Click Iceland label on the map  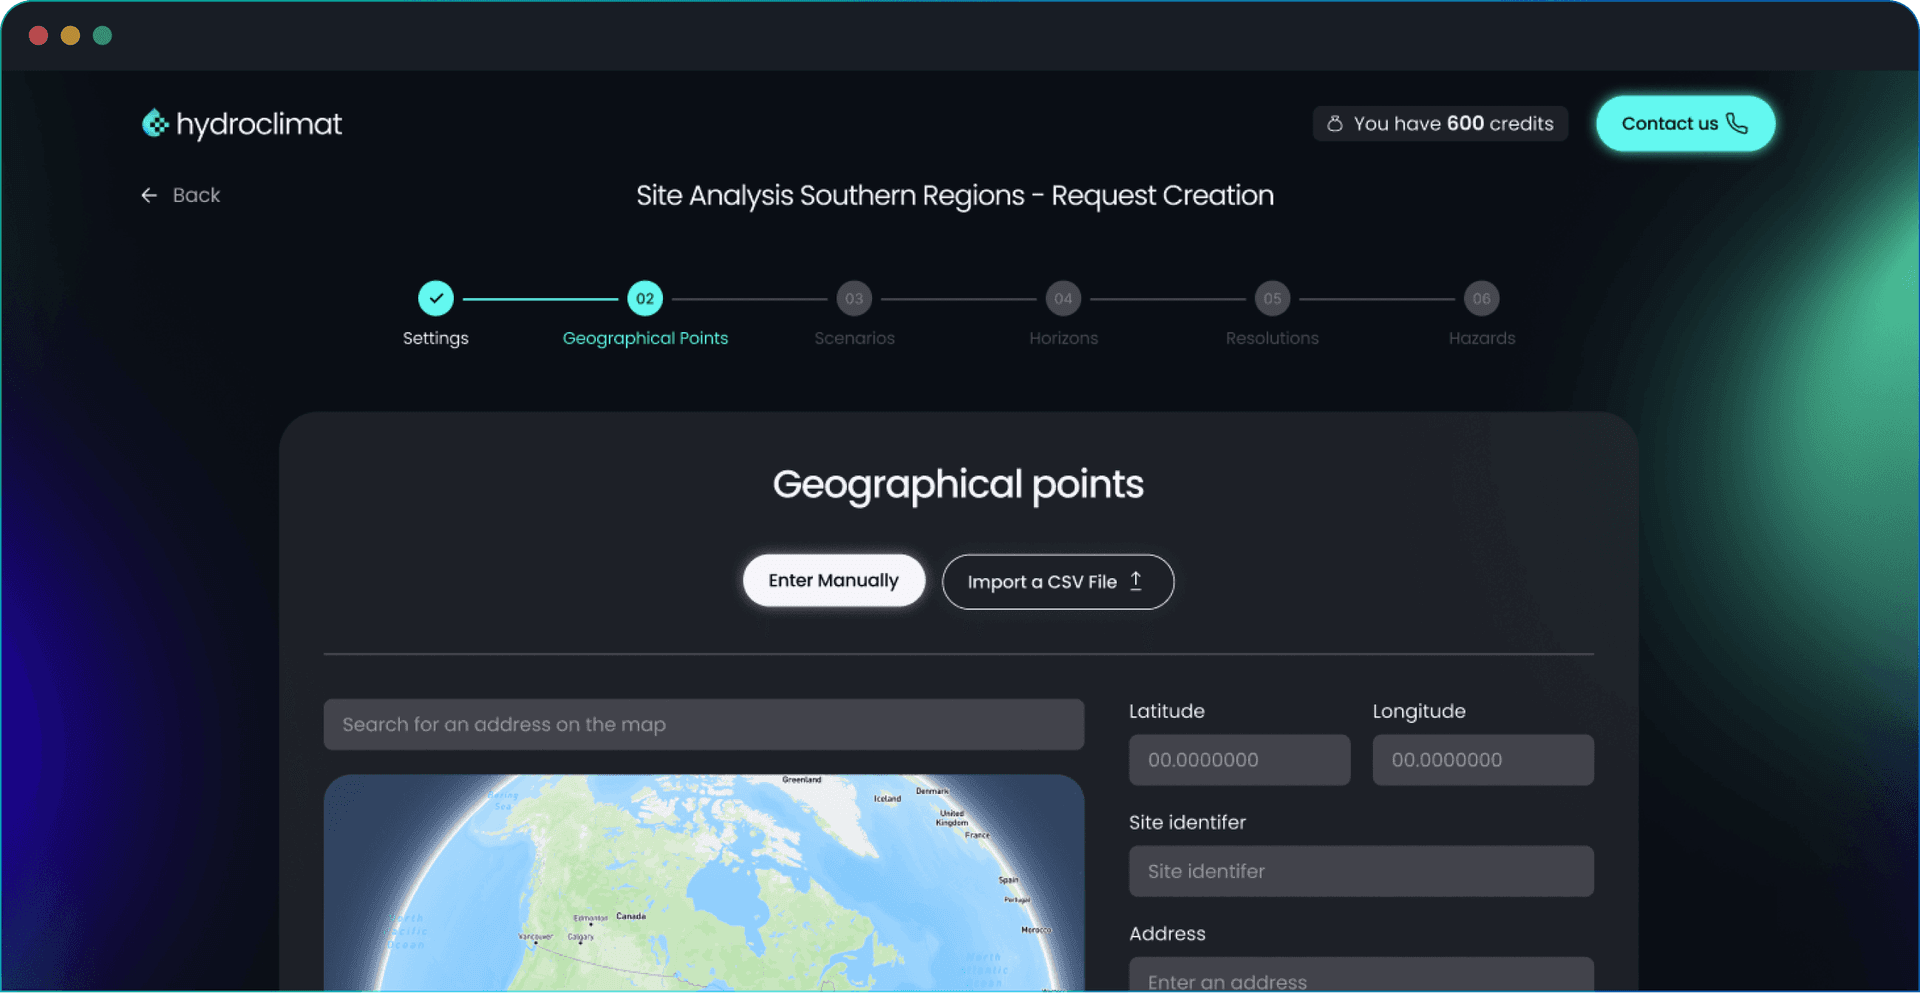(x=887, y=798)
